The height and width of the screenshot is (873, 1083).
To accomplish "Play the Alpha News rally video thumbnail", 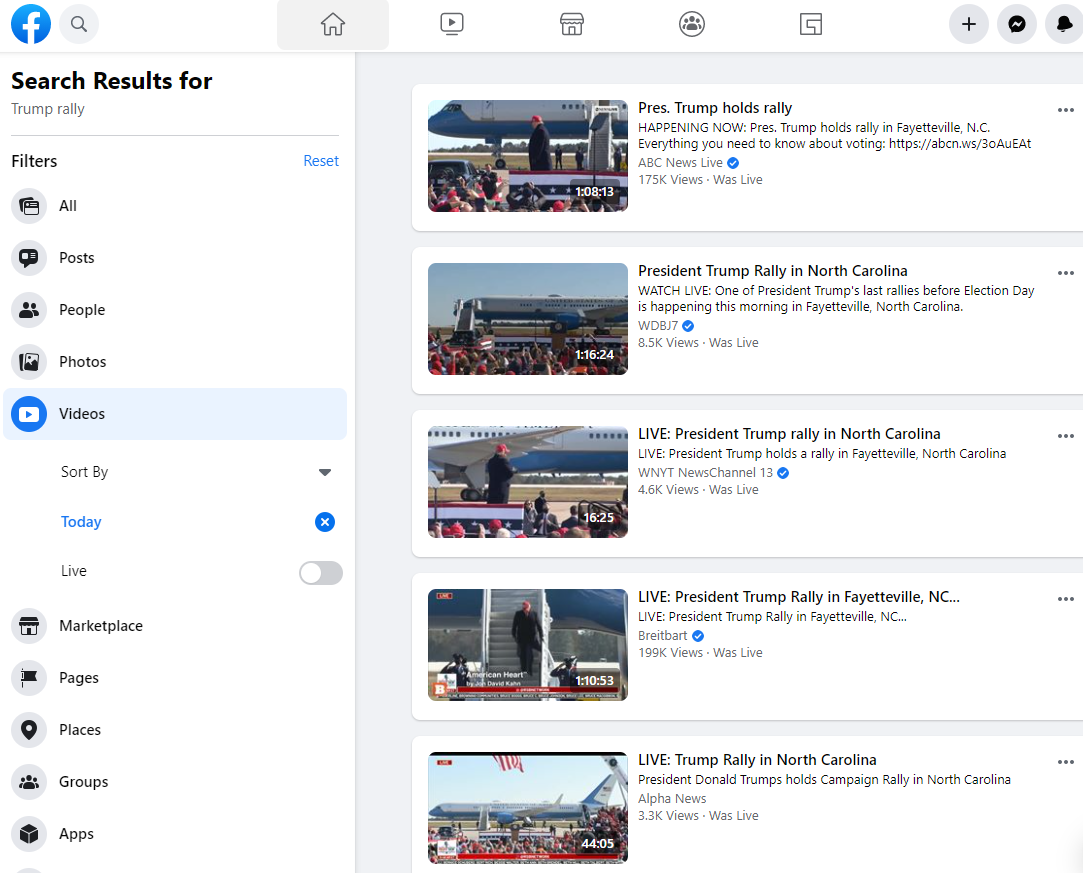I will click(x=528, y=807).
